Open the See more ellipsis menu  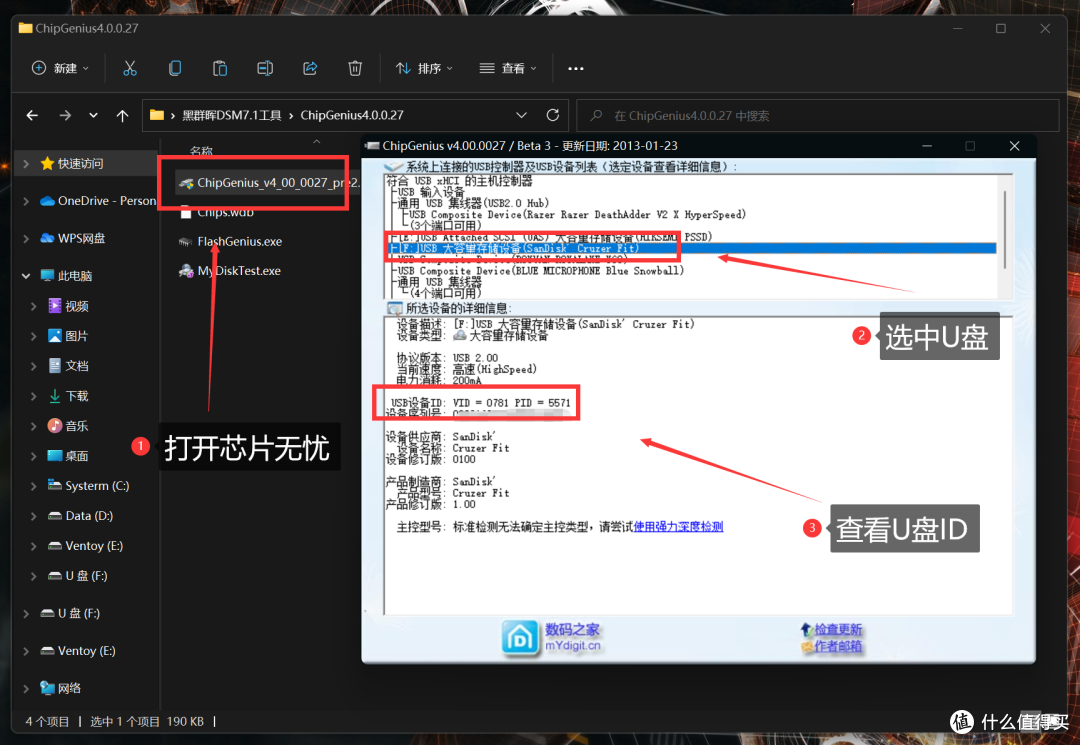click(x=575, y=68)
